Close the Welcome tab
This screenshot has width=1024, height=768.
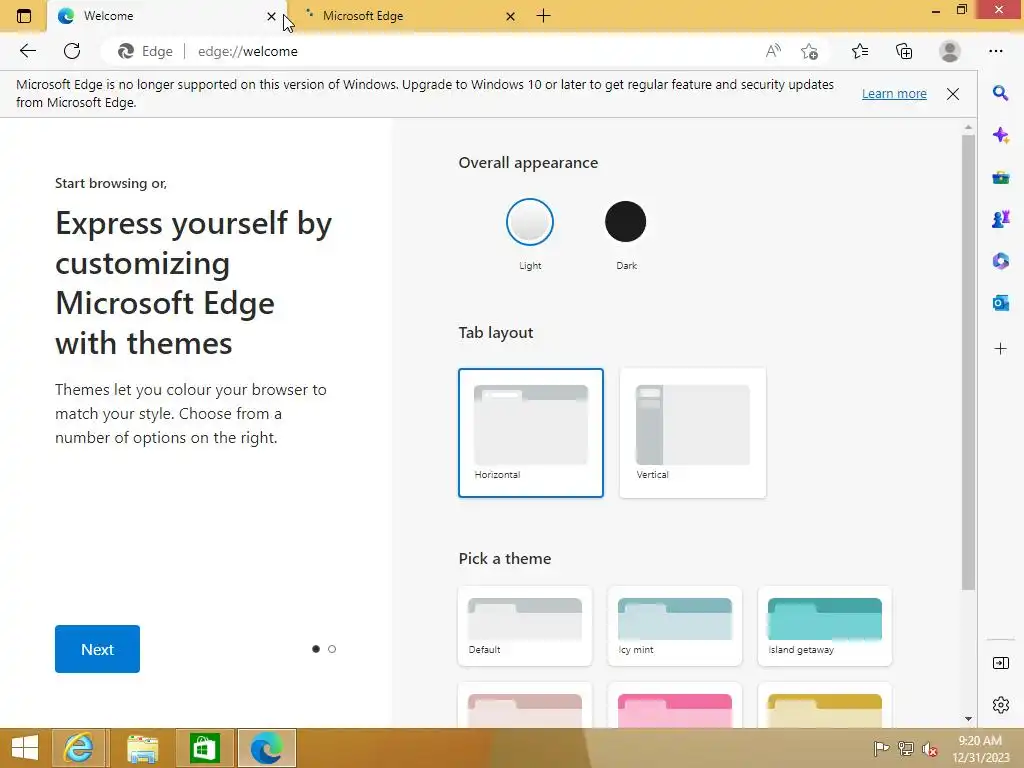click(x=271, y=16)
